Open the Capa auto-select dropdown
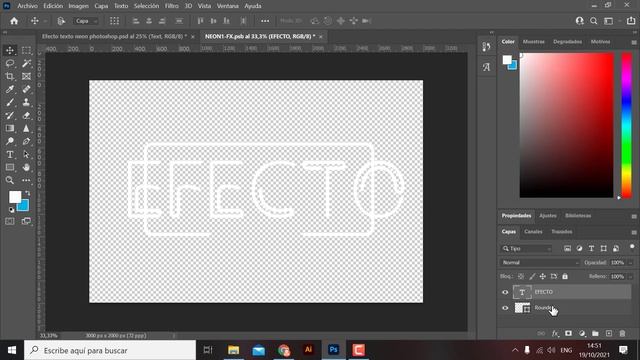Image resolution: width=640 pixels, height=360 pixels. tap(86, 21)
